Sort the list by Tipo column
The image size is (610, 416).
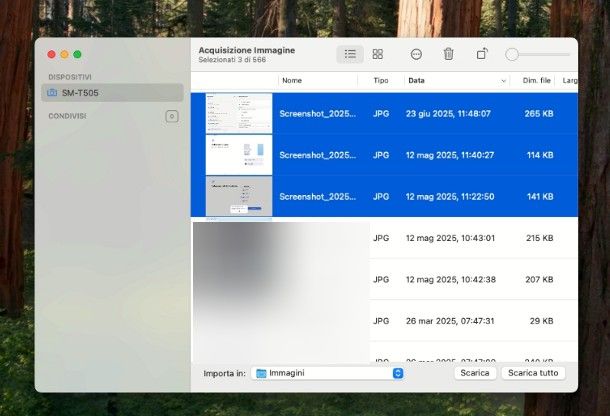click(381, 80)
